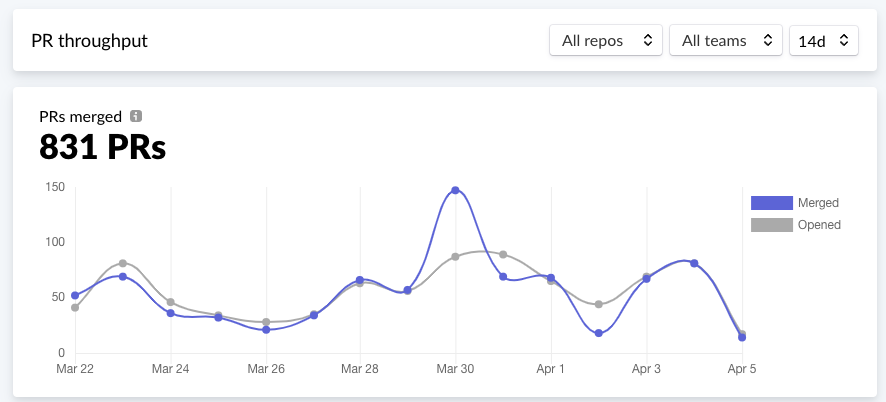Toggle the Merged series in chart legend
The width and height of the screenshot is (886, 402).
click(794, 202)
